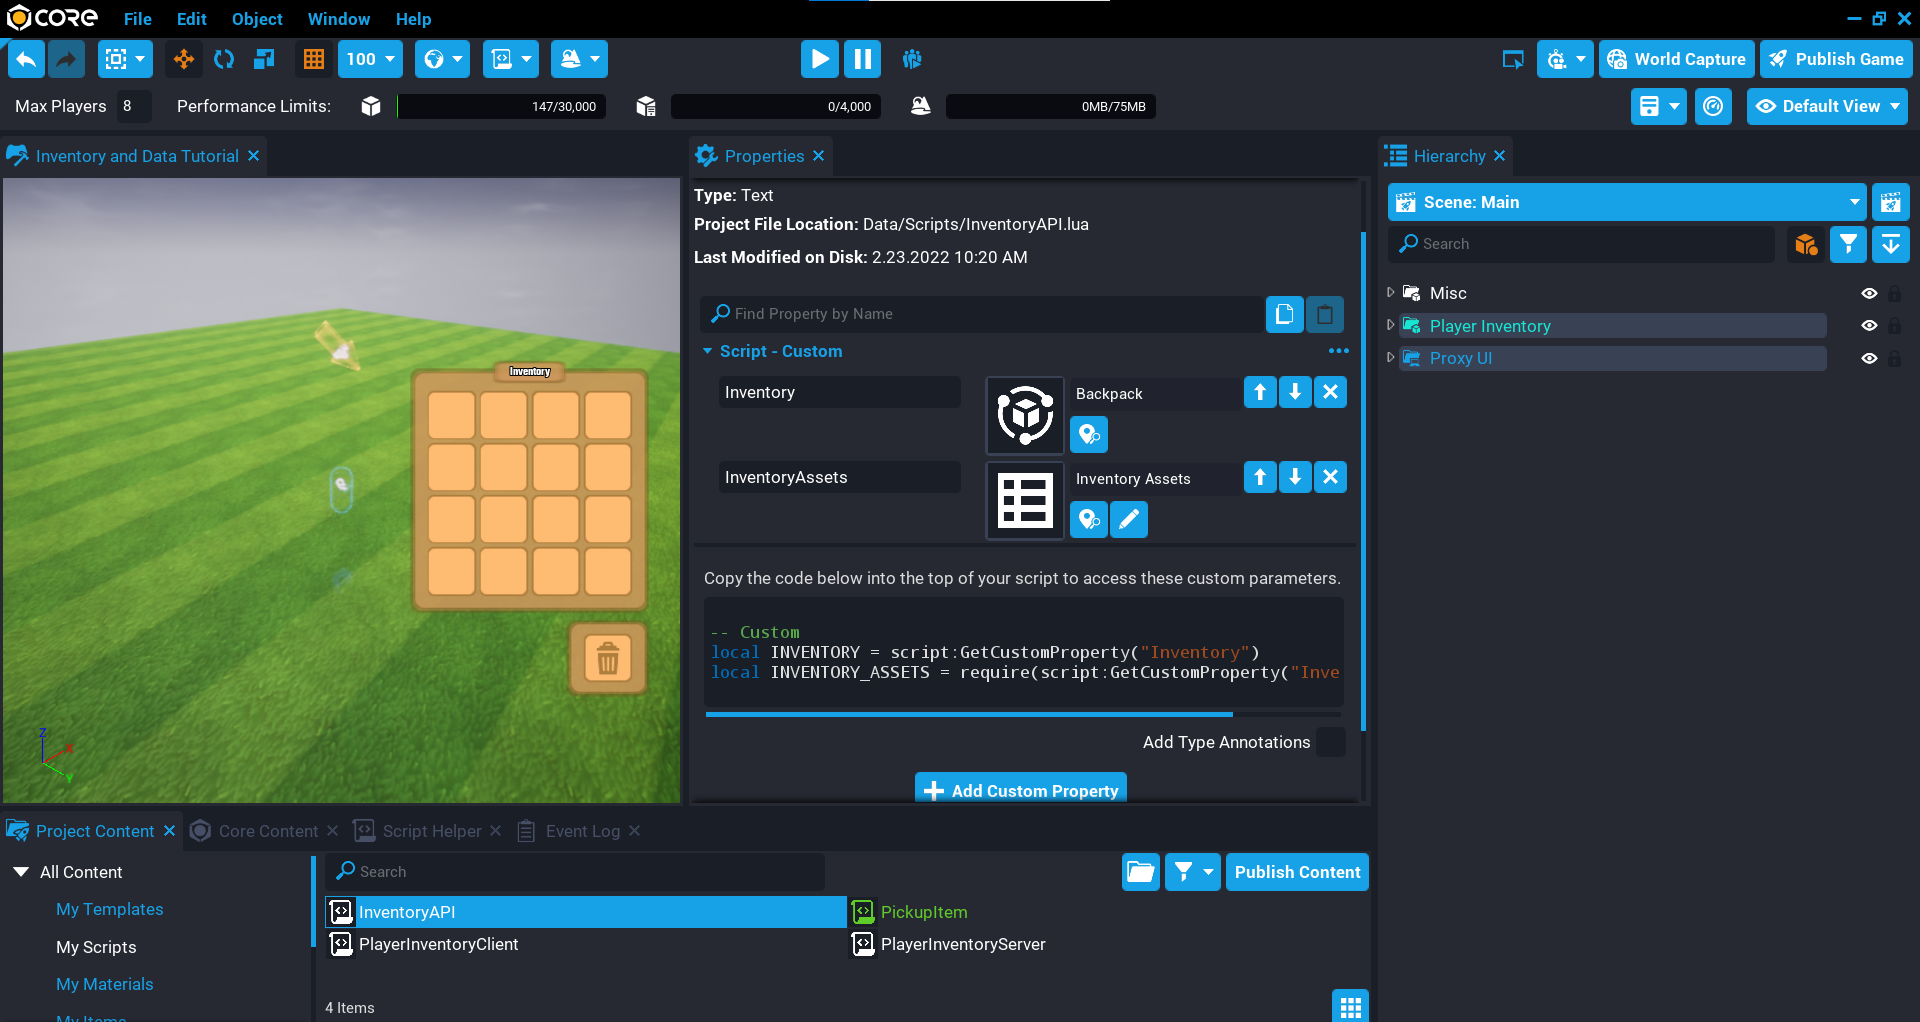Click the Pause preview button
The width and height of the screenshot is (1920, 1022).
click(862, 59)
